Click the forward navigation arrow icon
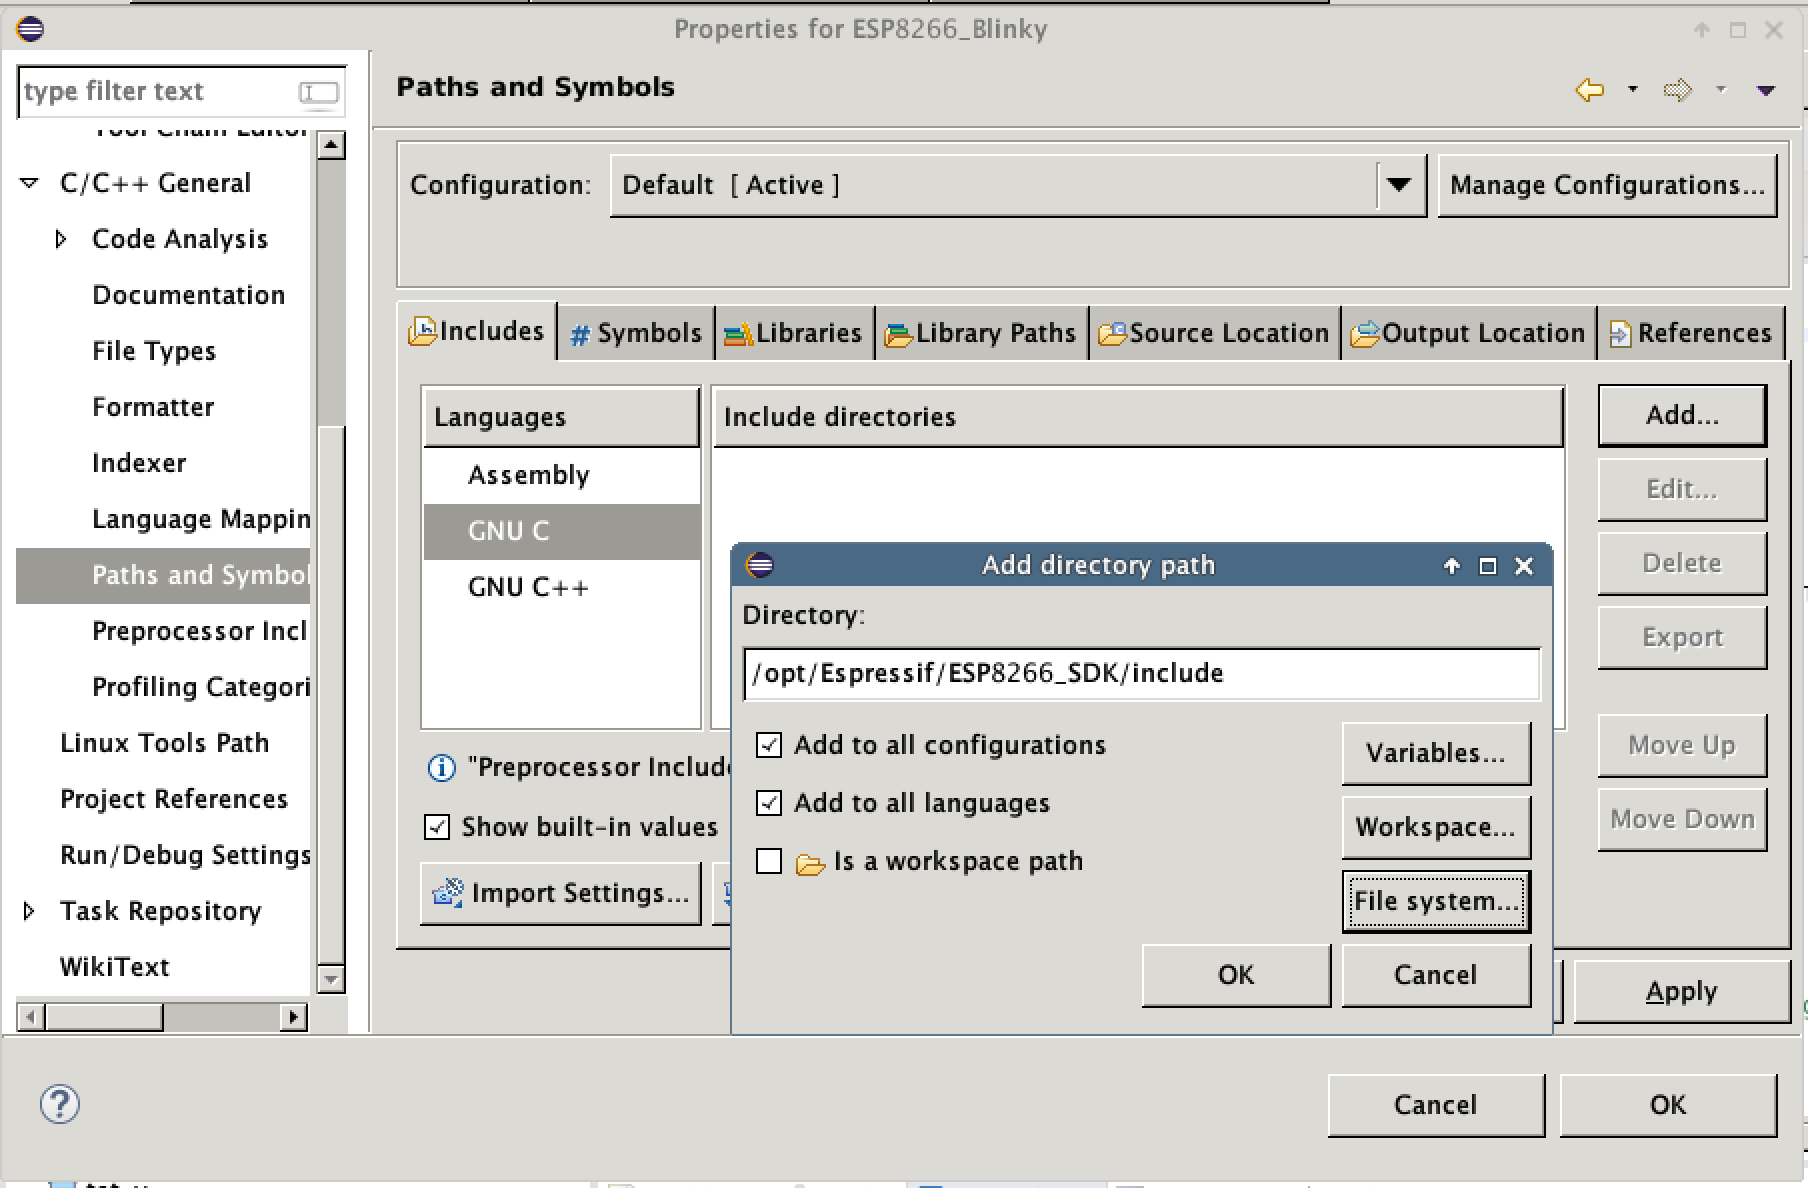This screenshot has width=1808, height=1188. [1677, 90]
